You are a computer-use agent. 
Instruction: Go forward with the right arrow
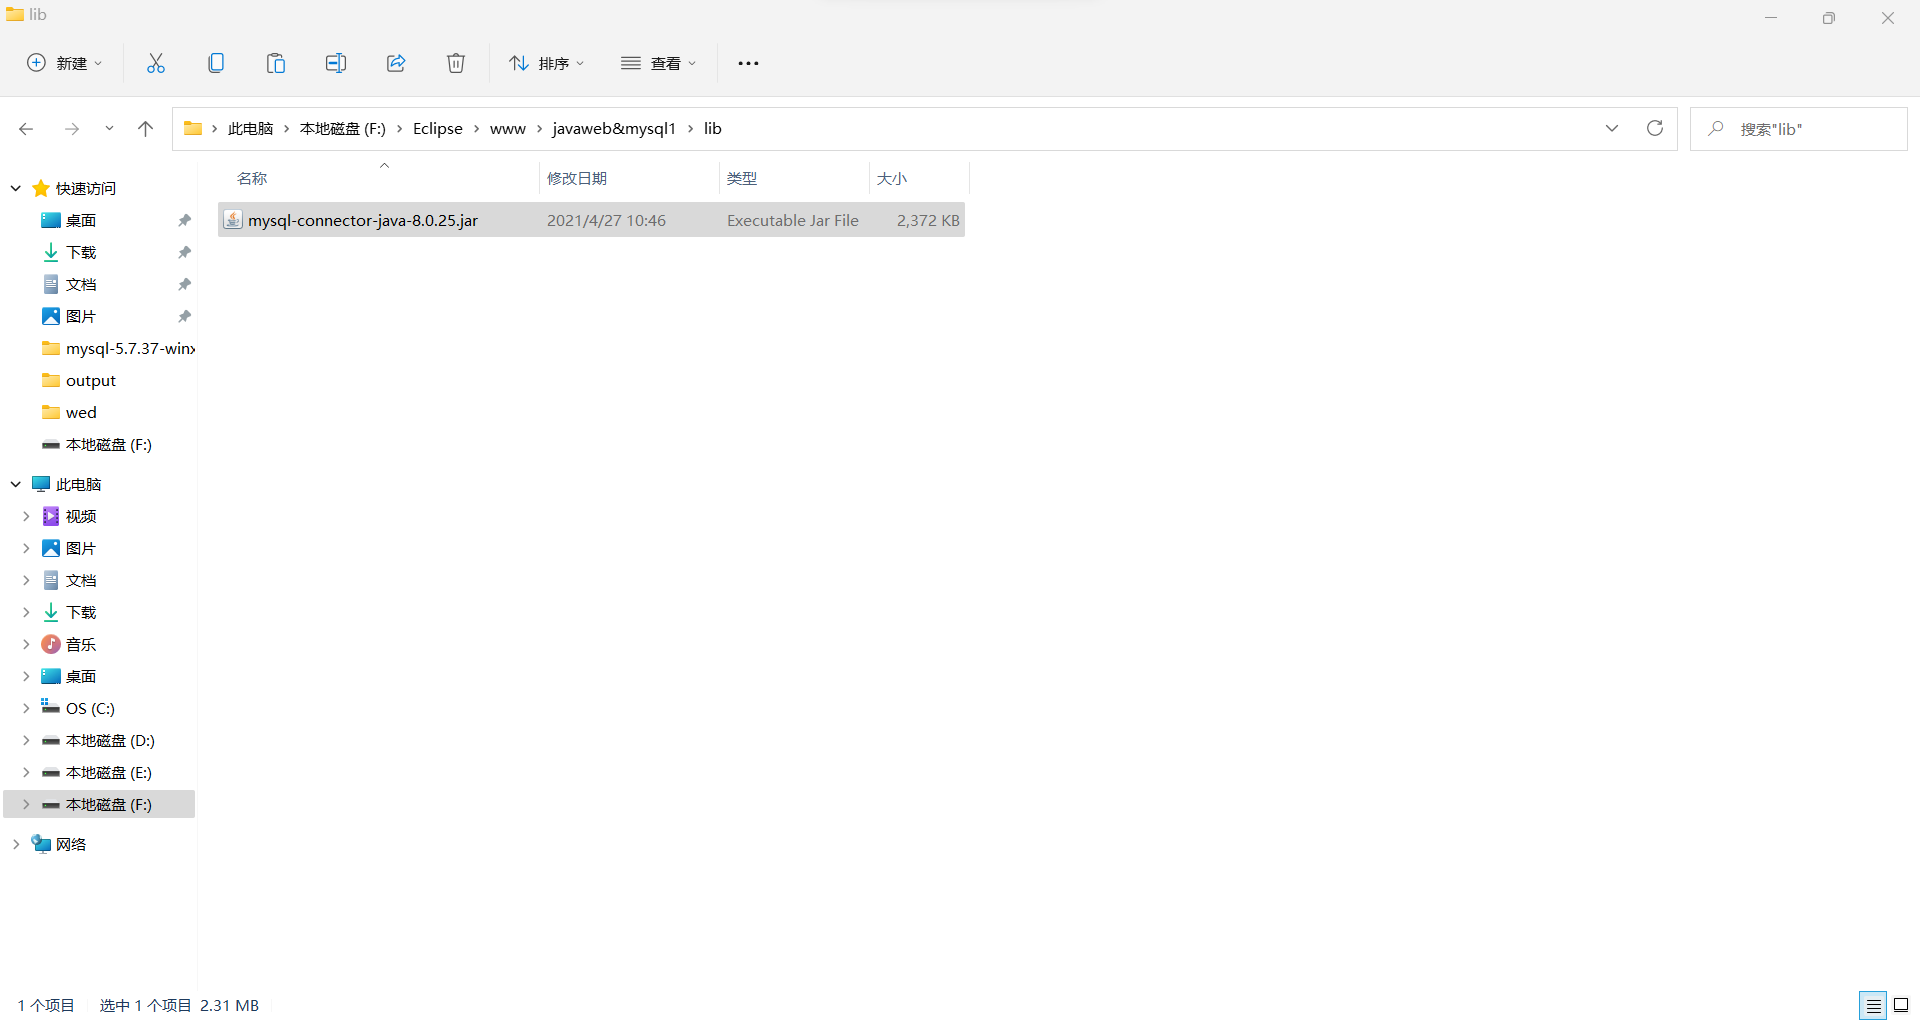pyautogui.click(x=72, y=129)
